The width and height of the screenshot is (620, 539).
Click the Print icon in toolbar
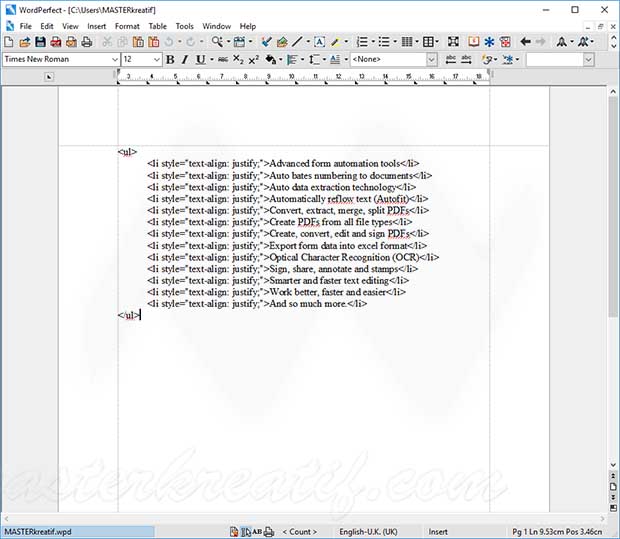click(x=87, y=42)
